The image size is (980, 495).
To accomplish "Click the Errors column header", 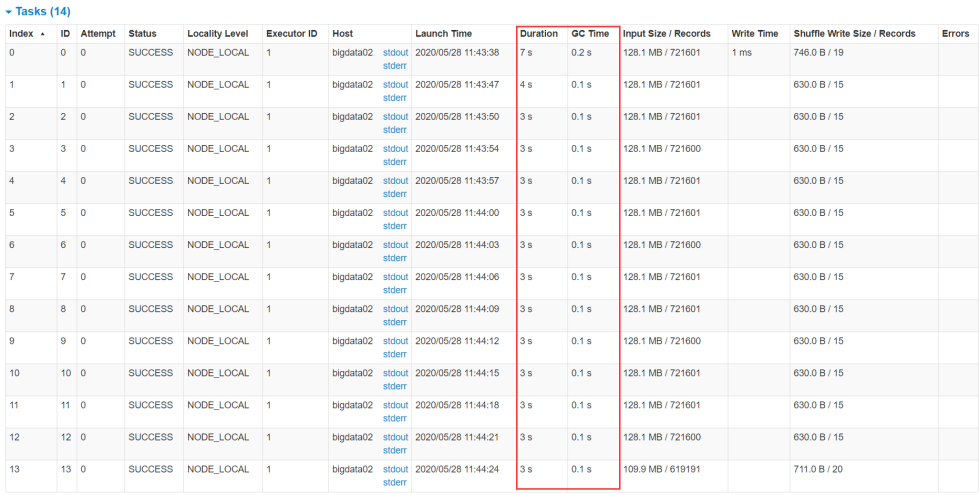I will (955, 34).
